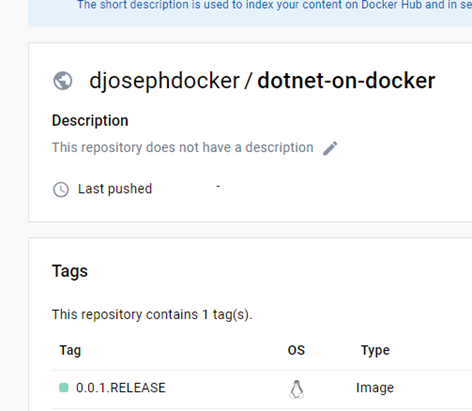The height and width of the screenshot is (411, 472).
Task: Click the placeholder text 'This repository does not have a description'
Action: click(x=183, y=148)
